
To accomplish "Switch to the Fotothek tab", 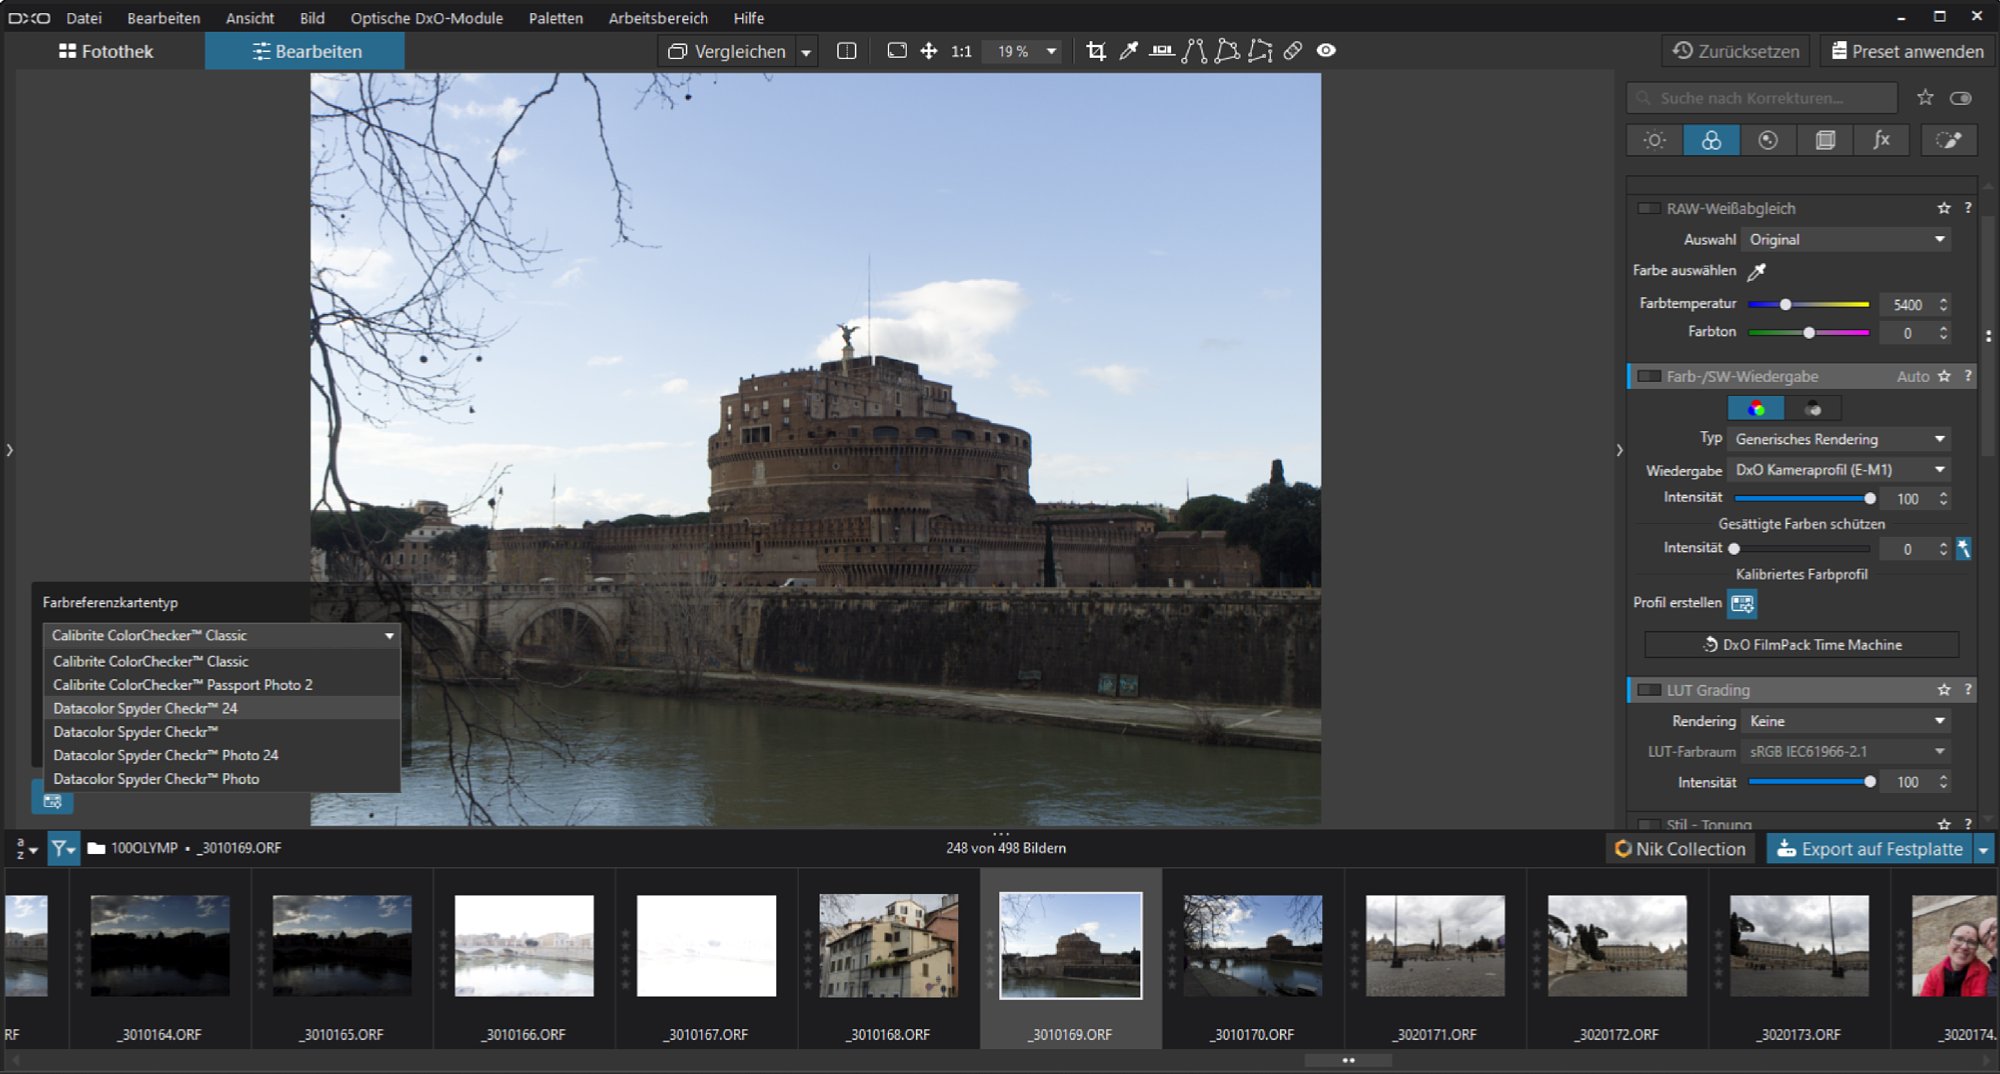I will [106, 51].
